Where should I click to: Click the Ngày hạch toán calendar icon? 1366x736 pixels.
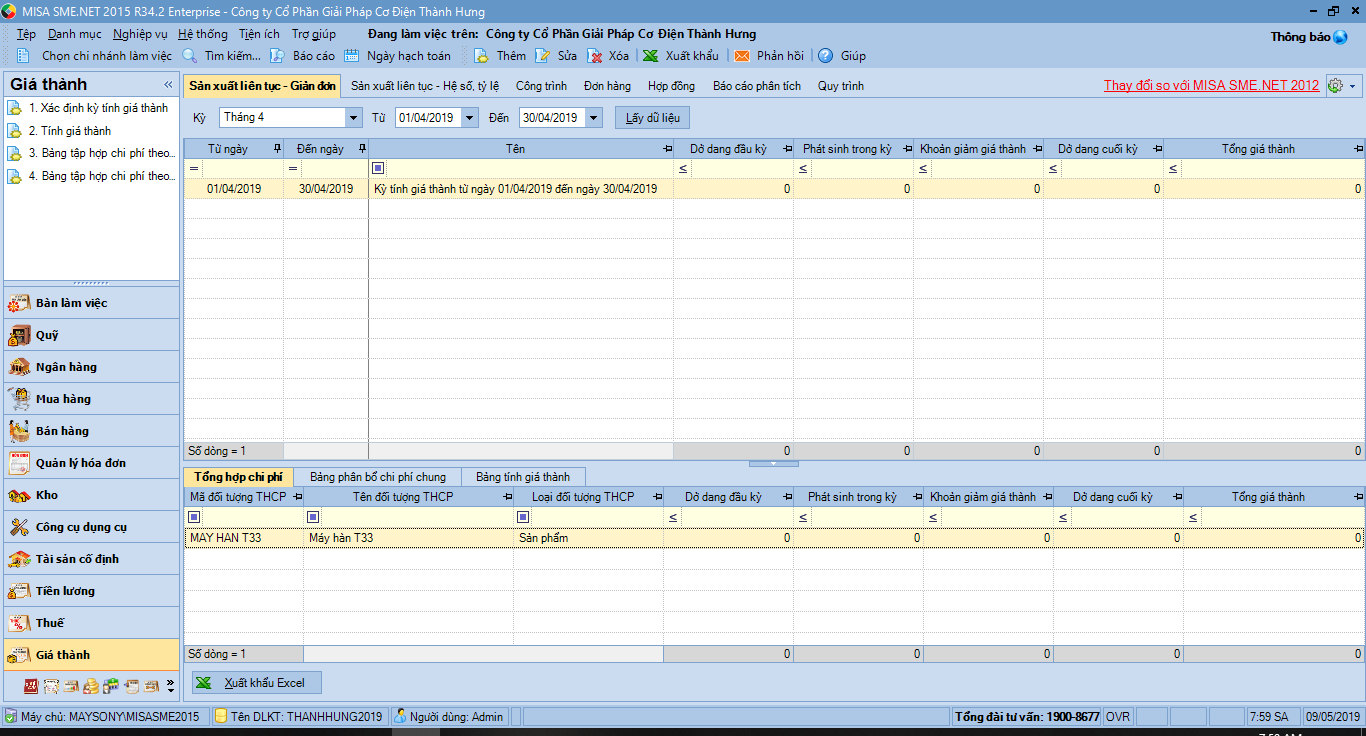(x=351, y=56)
